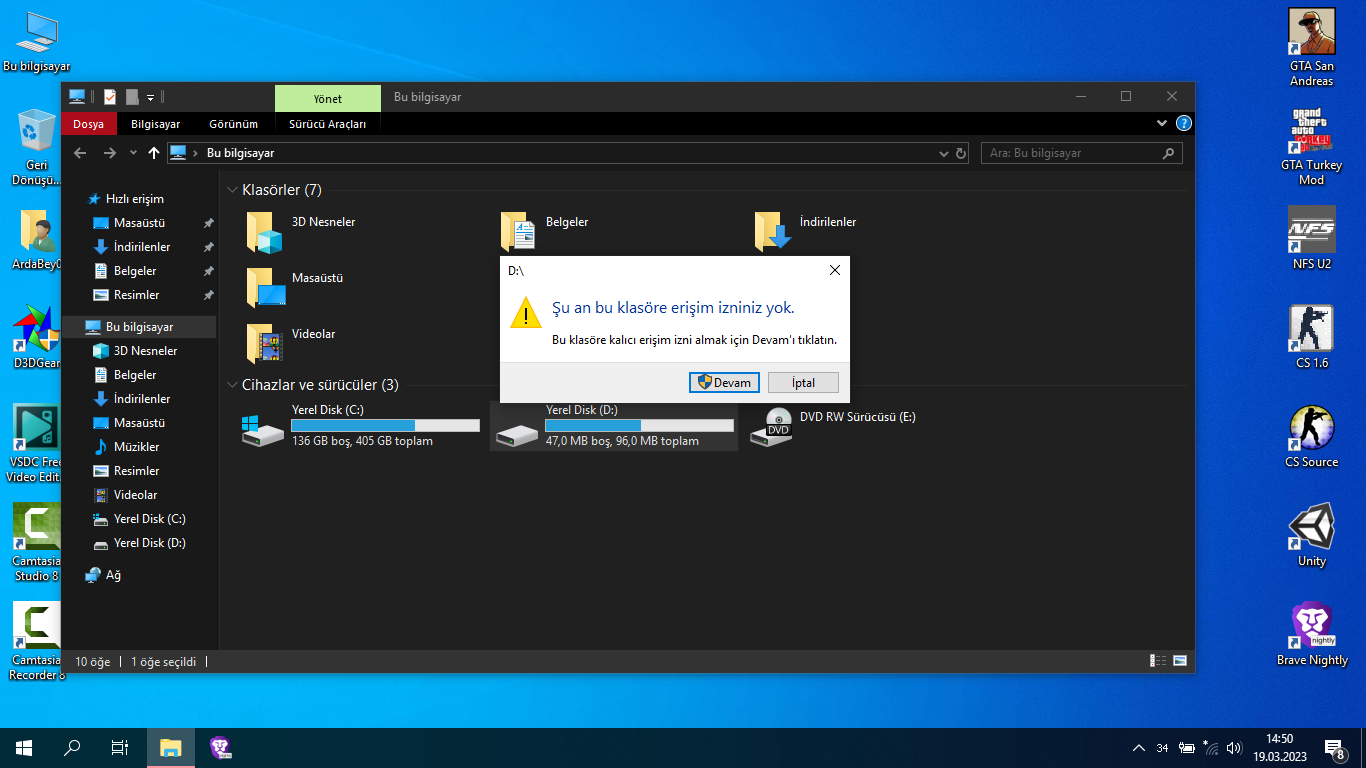Click the blue Help question mark icon
The image size is (1366, 768).
(x=1184, y=123)
